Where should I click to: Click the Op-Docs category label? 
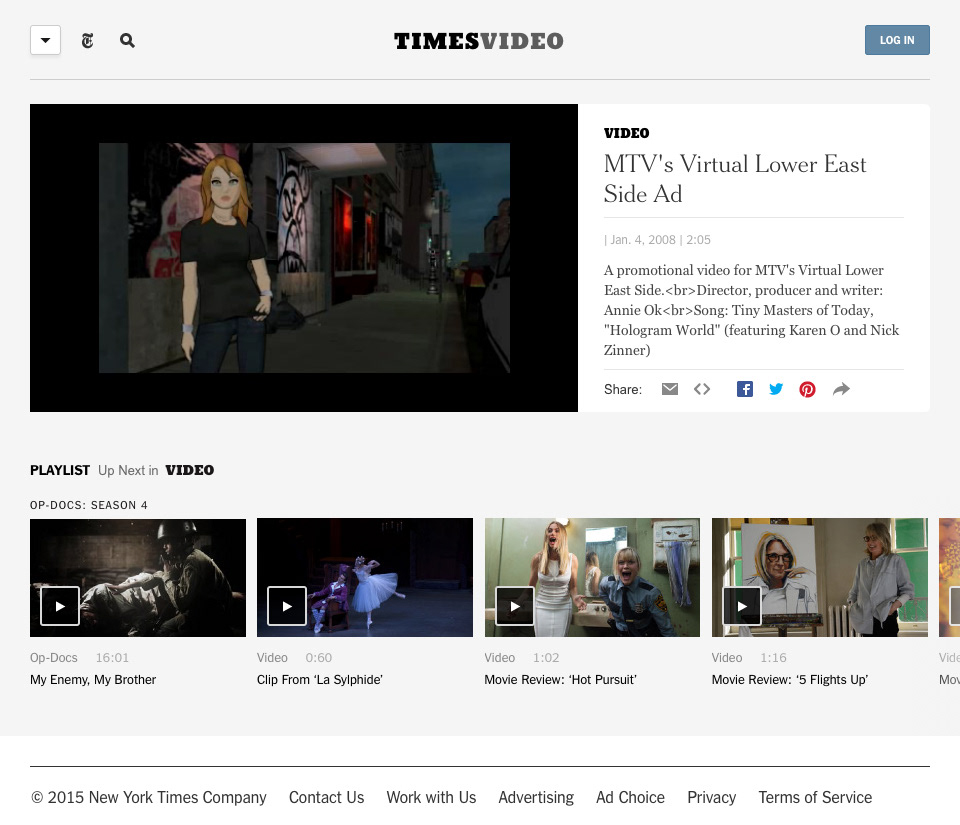[54, 658]
